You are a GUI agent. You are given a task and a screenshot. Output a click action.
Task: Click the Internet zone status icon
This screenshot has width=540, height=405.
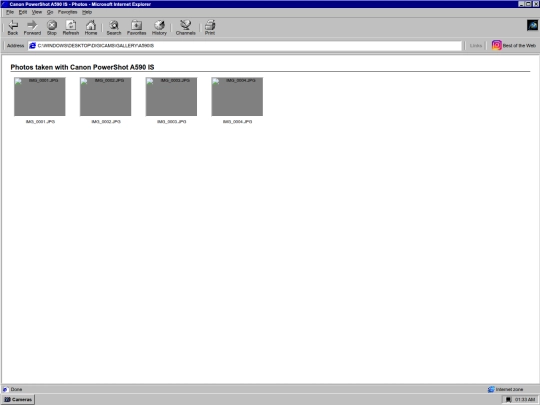click(491, 390)
